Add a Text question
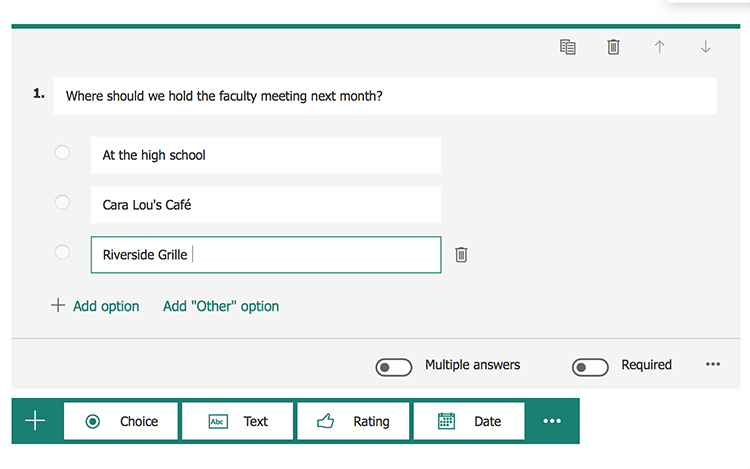750x469 pixels. (238, 421)
